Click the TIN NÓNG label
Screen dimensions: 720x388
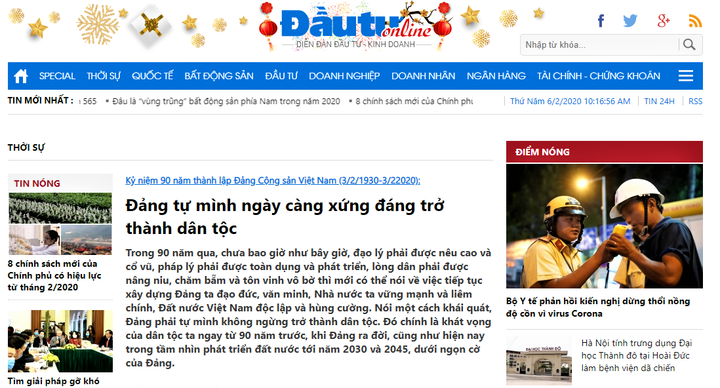pos(37,183)
